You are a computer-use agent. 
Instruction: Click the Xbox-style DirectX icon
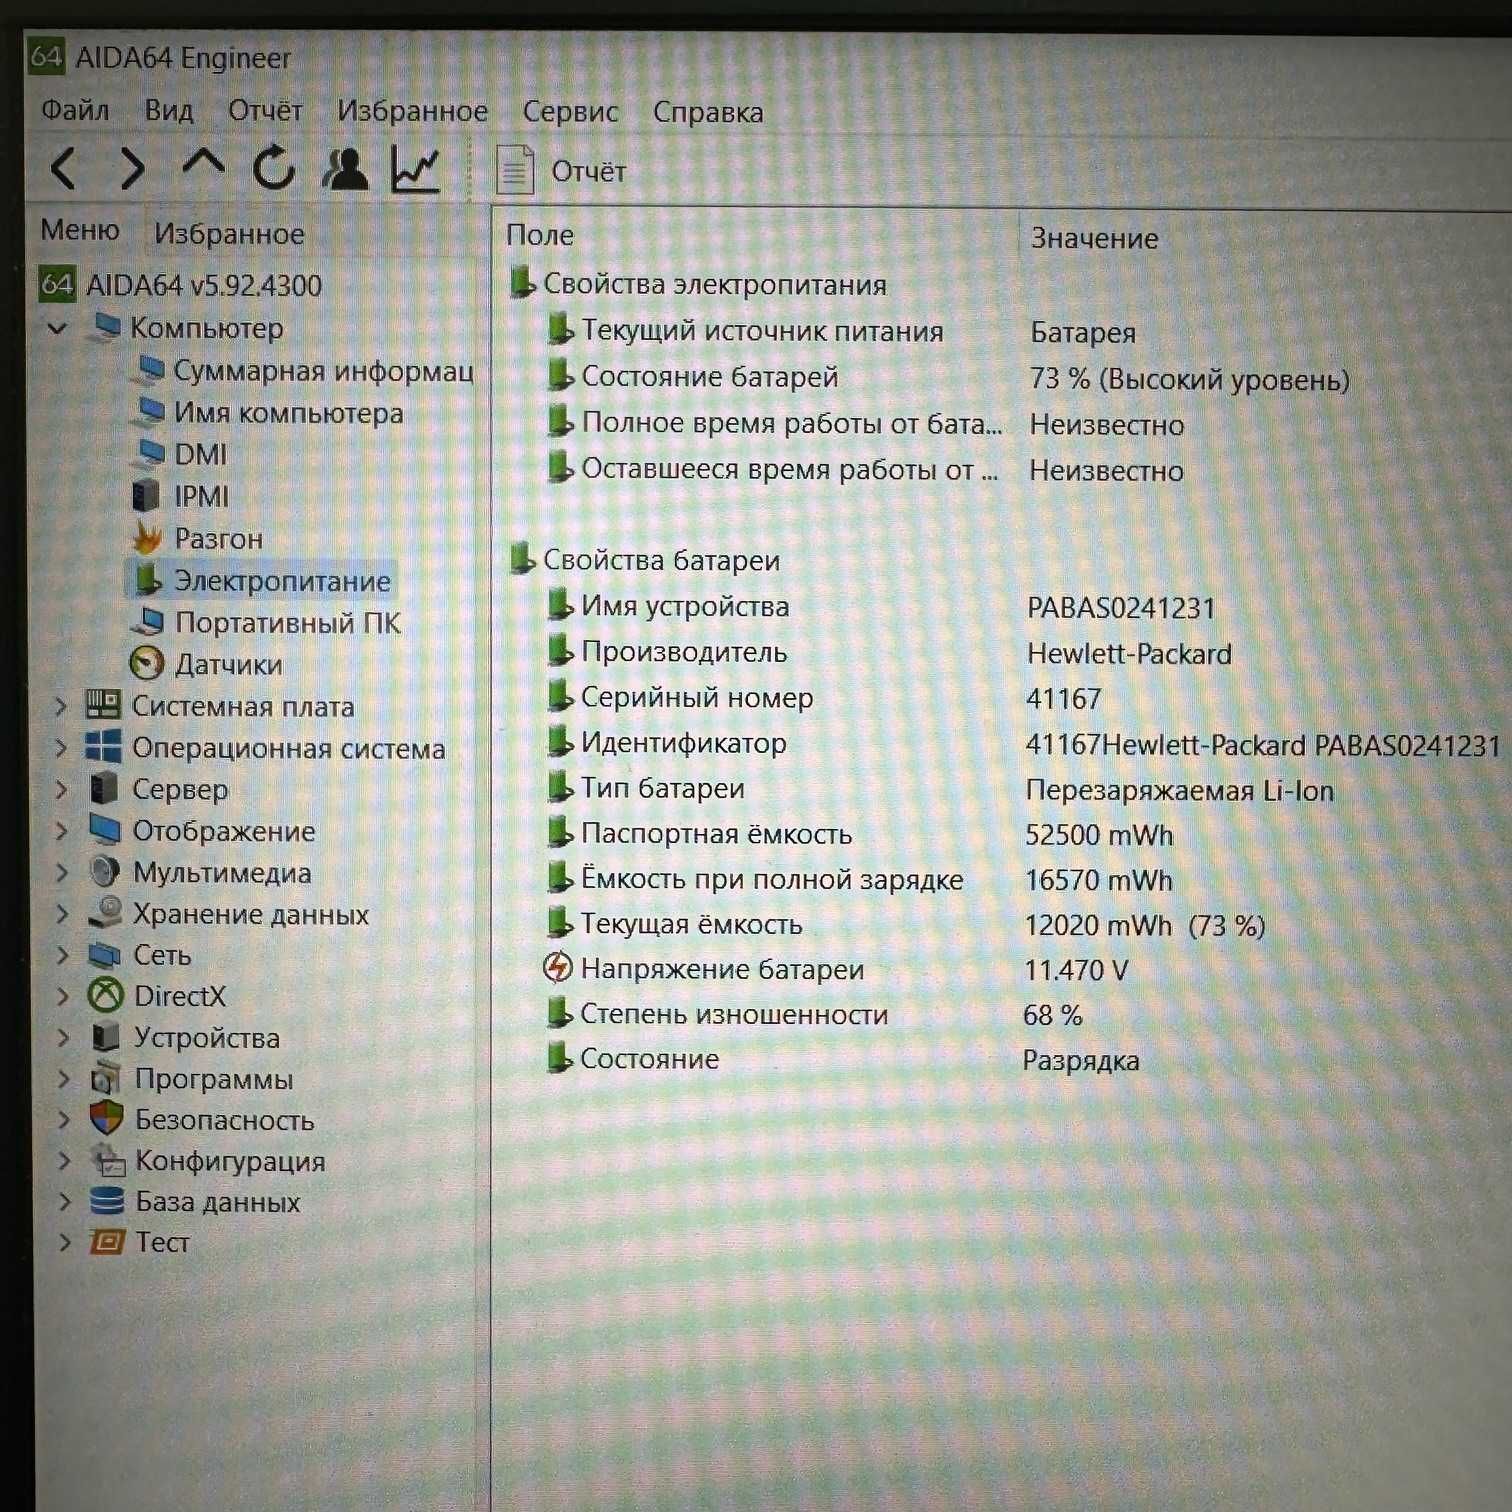click(x=105, y=995)
